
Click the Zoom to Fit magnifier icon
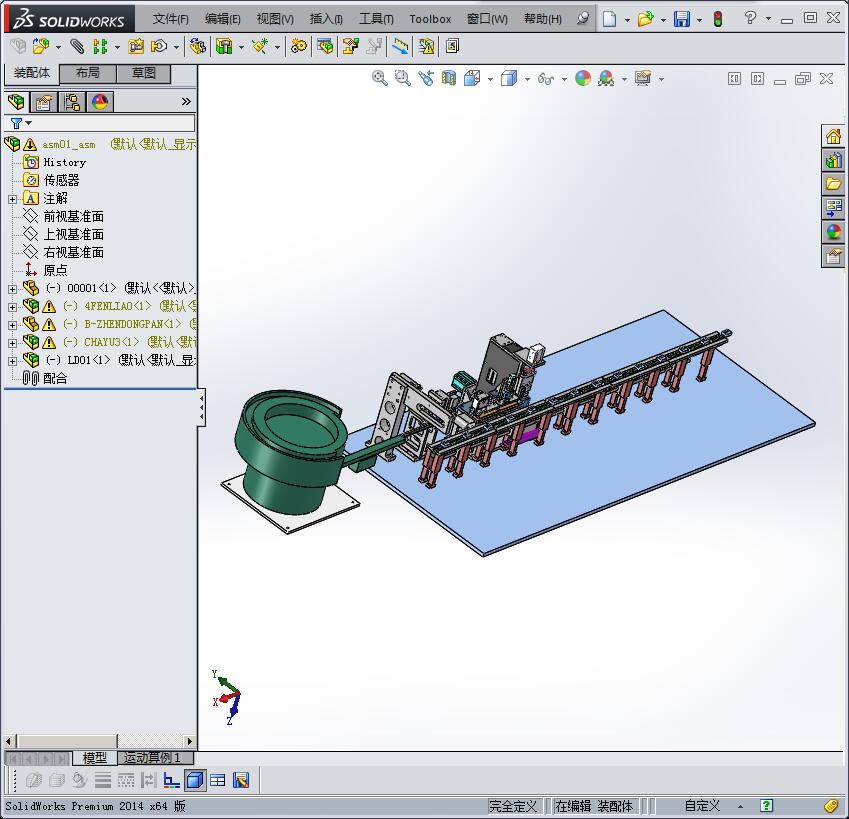point(380,78)
